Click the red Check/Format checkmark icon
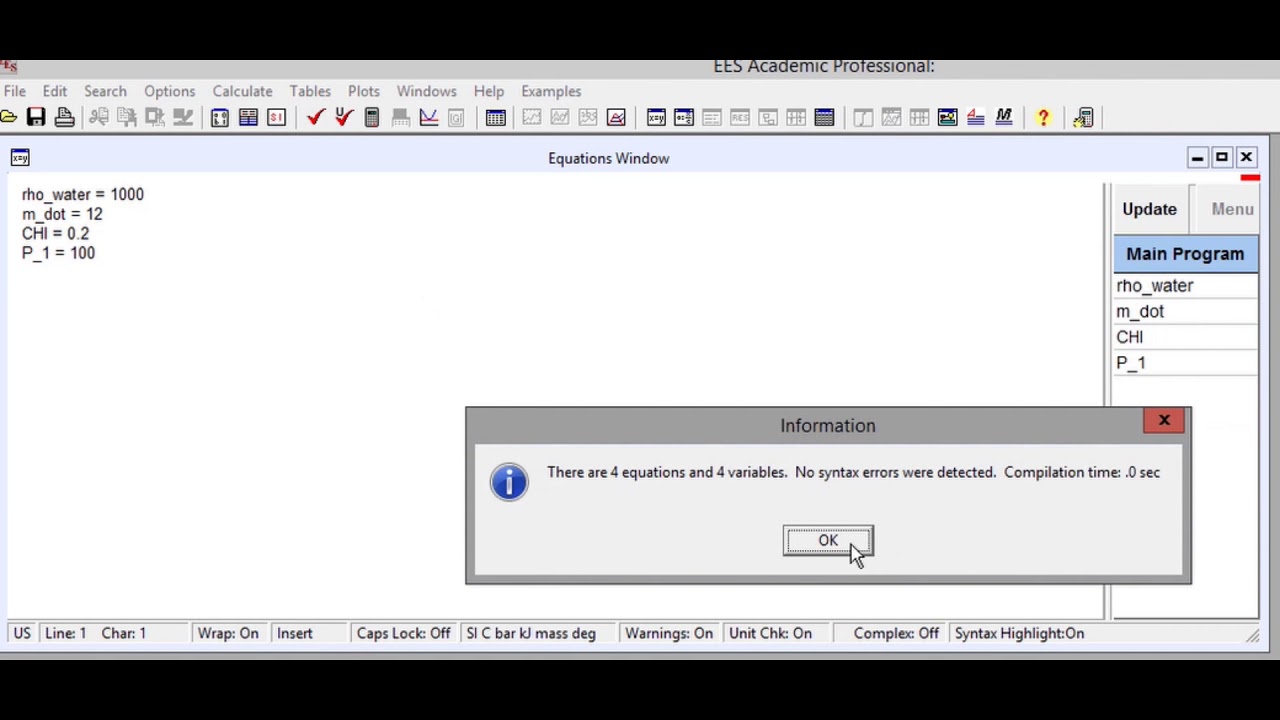 click(x=316, y=118)
